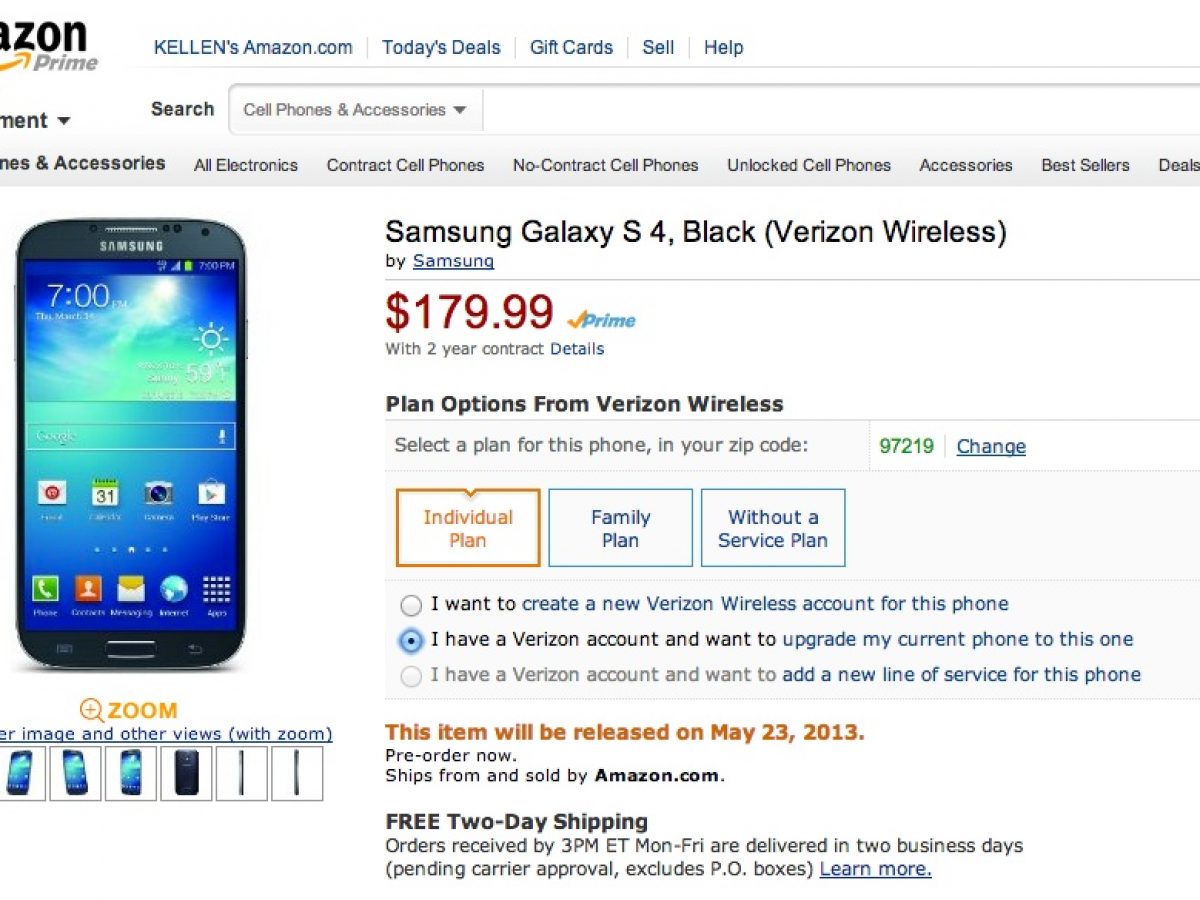Select the black back-view phone thumbnail

(x=186, y=773)
